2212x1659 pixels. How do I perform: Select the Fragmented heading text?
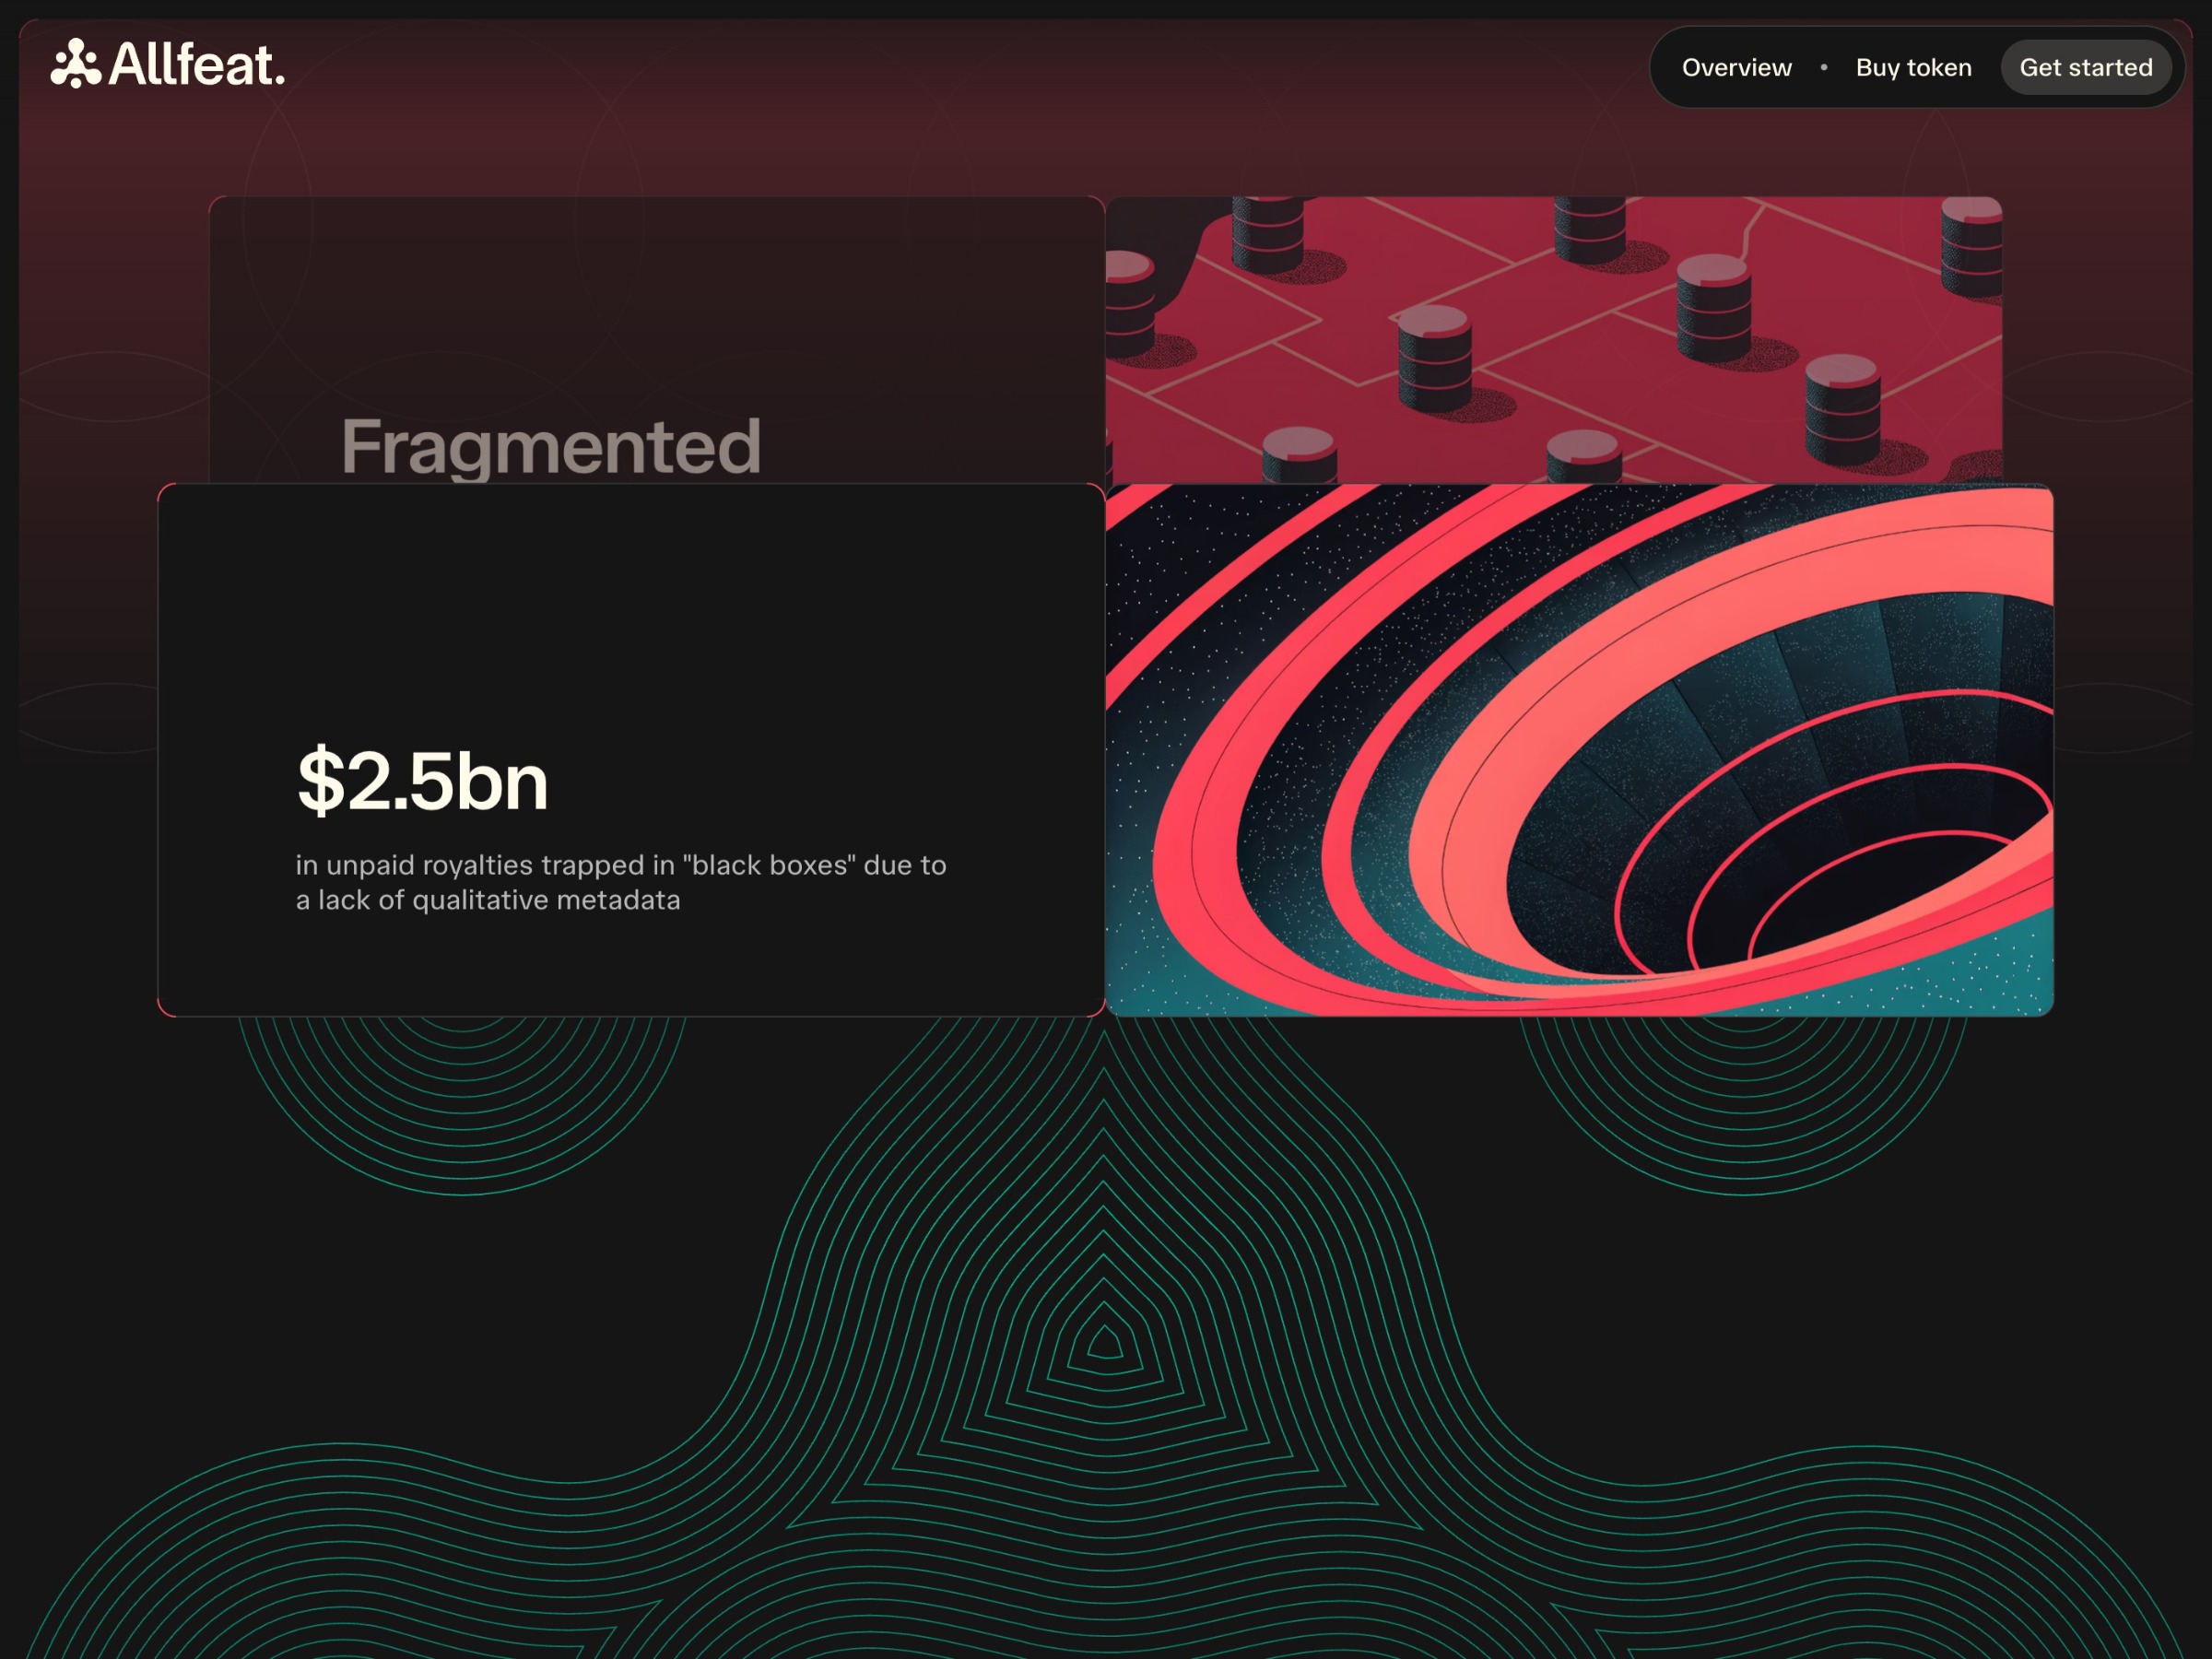(550, 446)
